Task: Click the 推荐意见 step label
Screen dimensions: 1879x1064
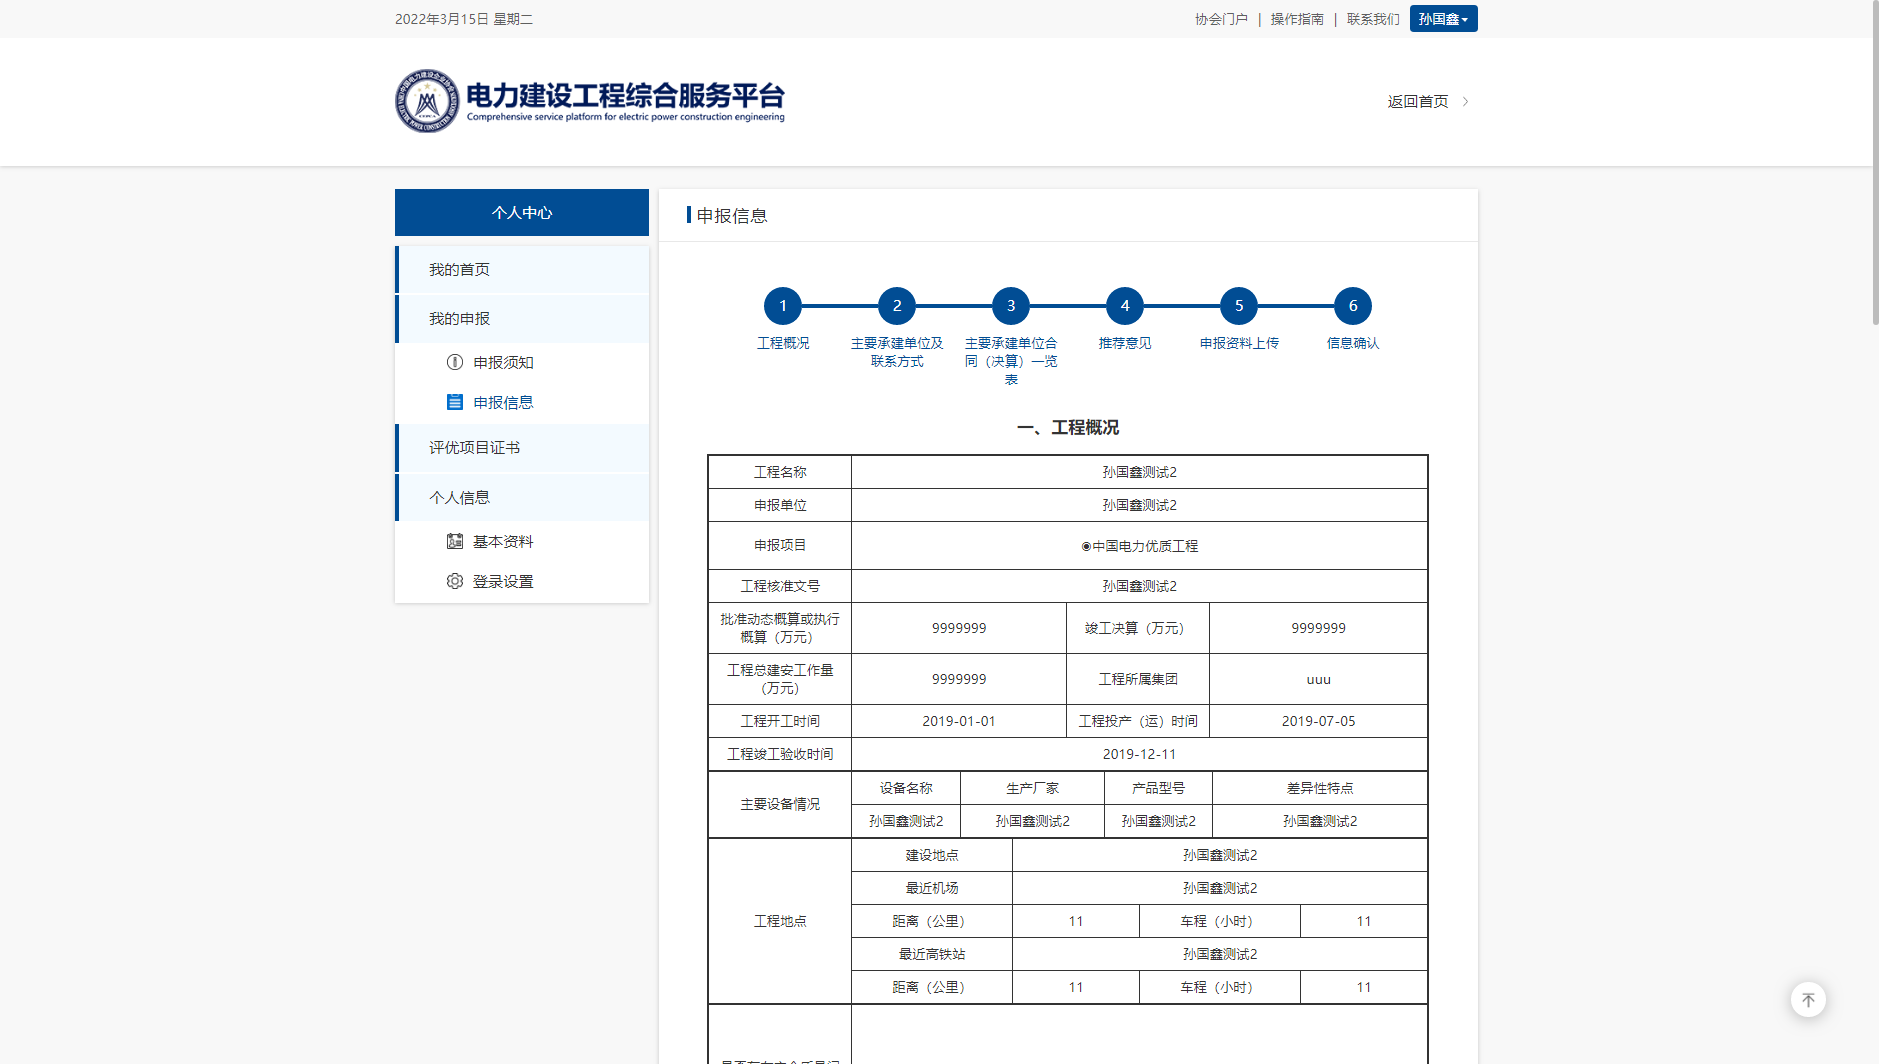Action: tap(1125, 343)
